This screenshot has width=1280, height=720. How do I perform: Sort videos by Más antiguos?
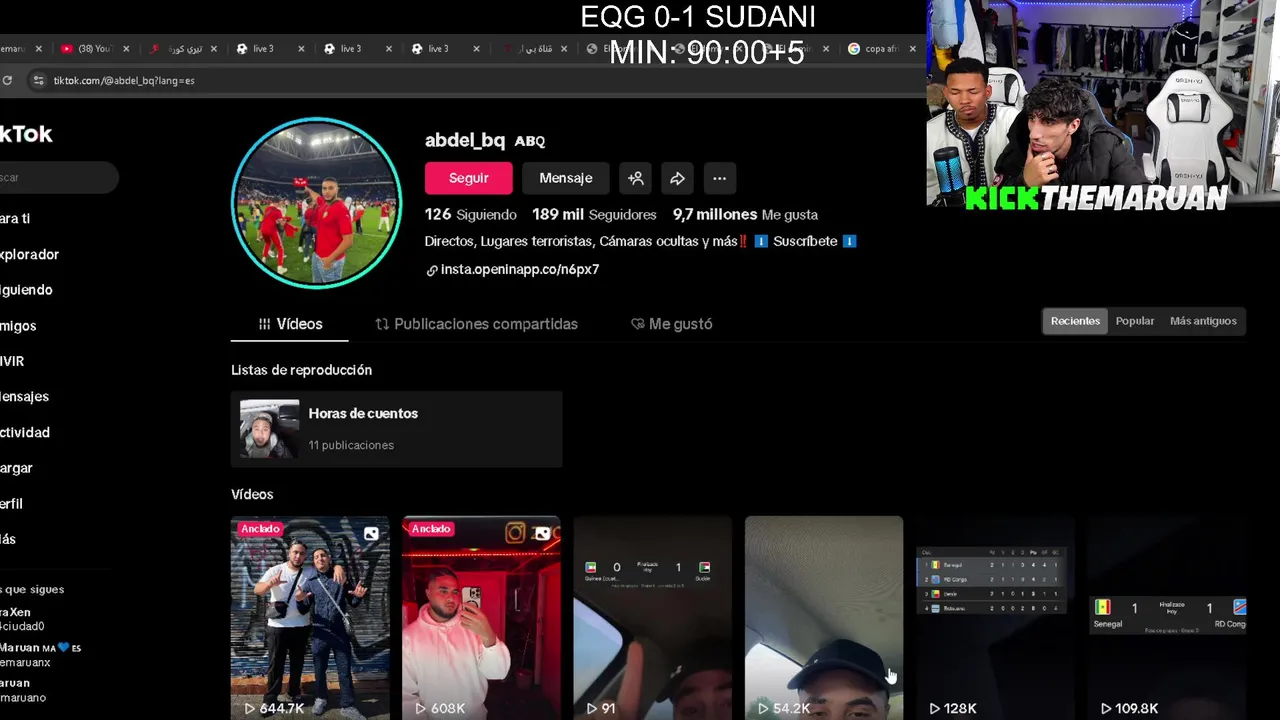coord(1203,321)
